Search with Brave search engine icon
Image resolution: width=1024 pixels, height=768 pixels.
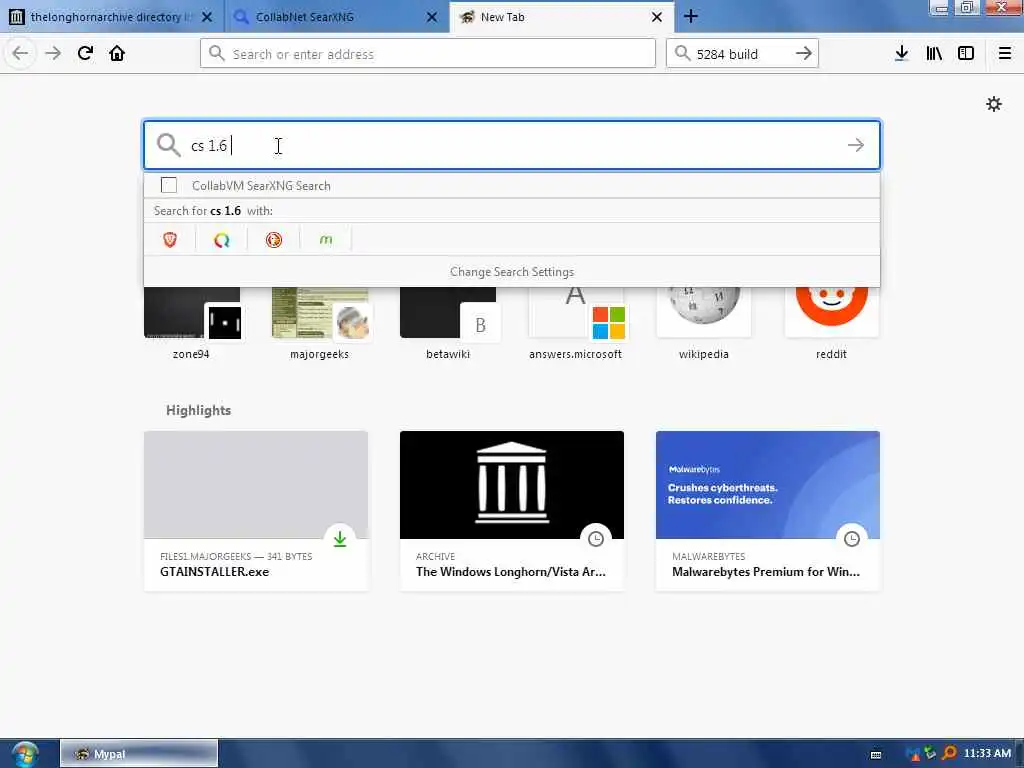[x=170, y=240]
